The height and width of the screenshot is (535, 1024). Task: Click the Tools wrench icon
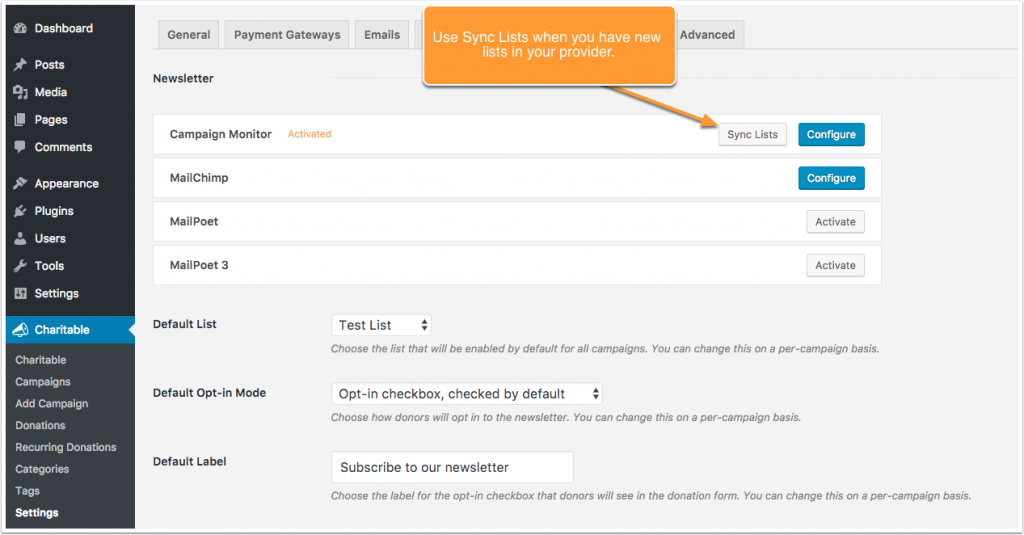pyautogui.click(x=20, y=266)
